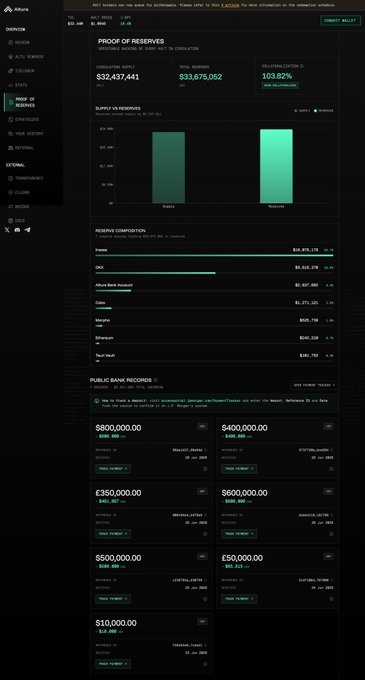
Task: Click Track Payment in the $10,000.00 card
Action: point(113,664)
